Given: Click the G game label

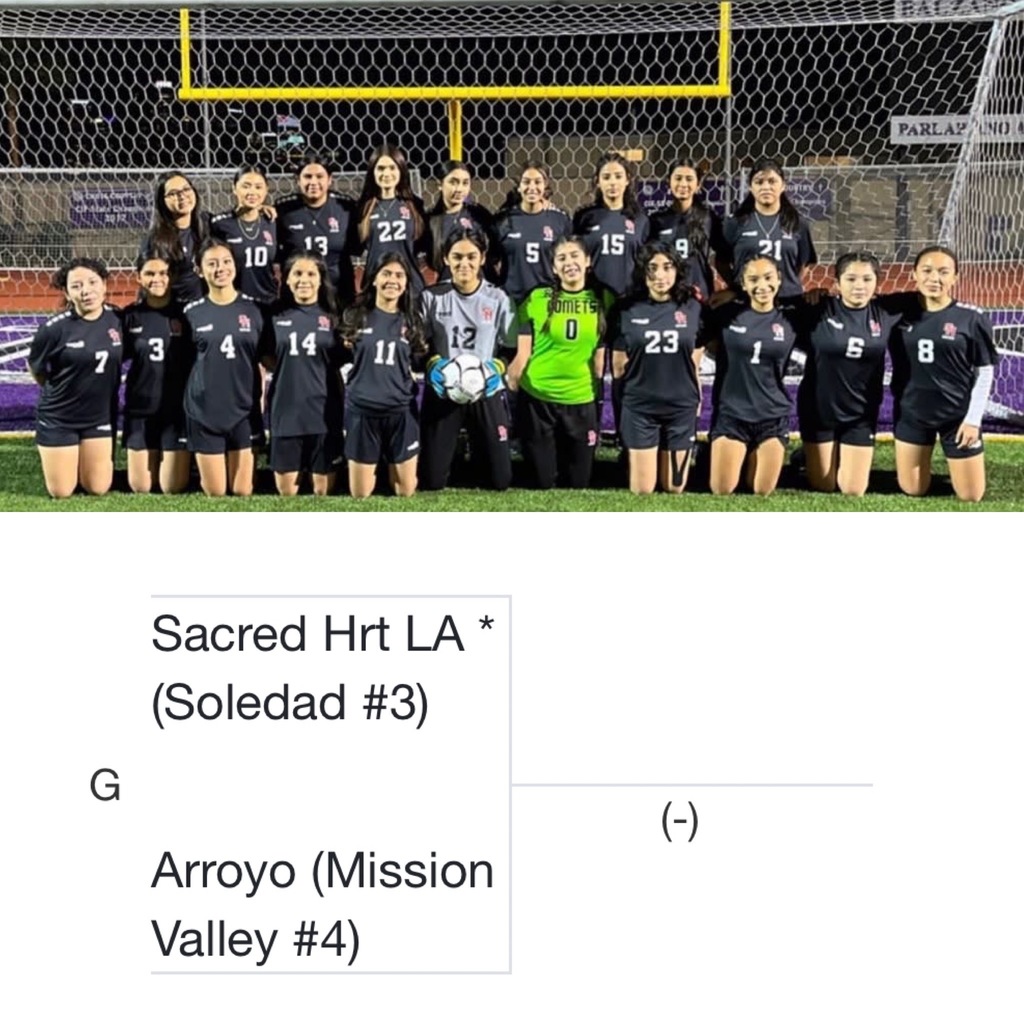Looking at the screenshot, I should pos(105,785).
